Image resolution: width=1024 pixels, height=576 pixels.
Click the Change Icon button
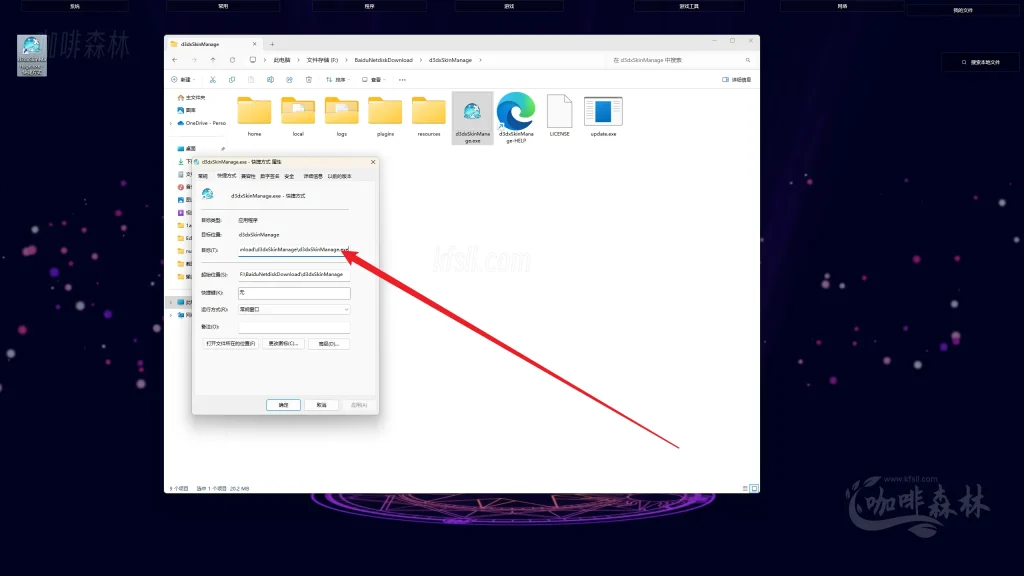click(284, 343)
